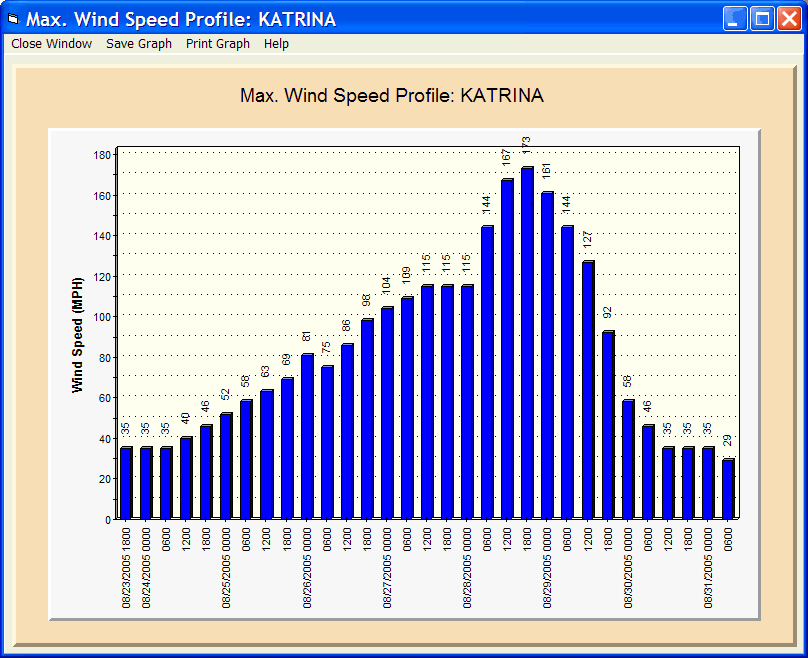Click the chart title above the graph
Screen dimensions: 808x658
[x=392, y=96]
